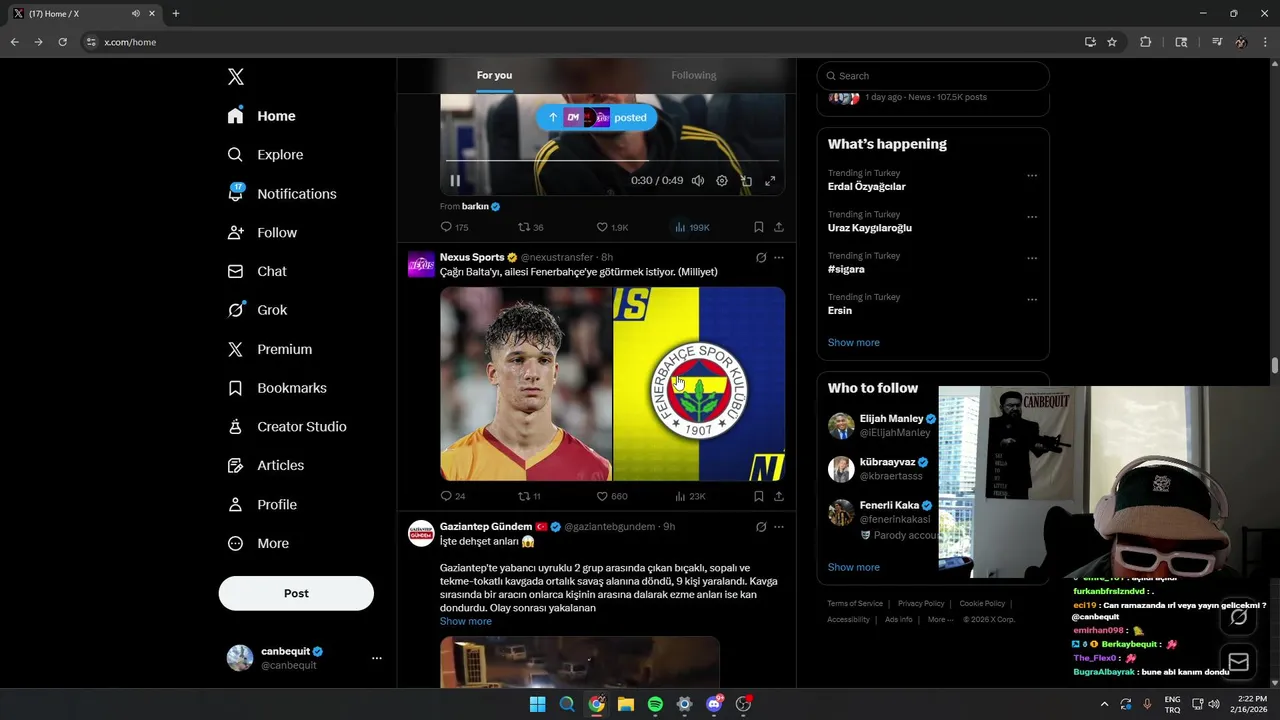Open Spotify from the taskbar
The width and height of the screenshot is (1280, 720).
click(x=655, y=704)
